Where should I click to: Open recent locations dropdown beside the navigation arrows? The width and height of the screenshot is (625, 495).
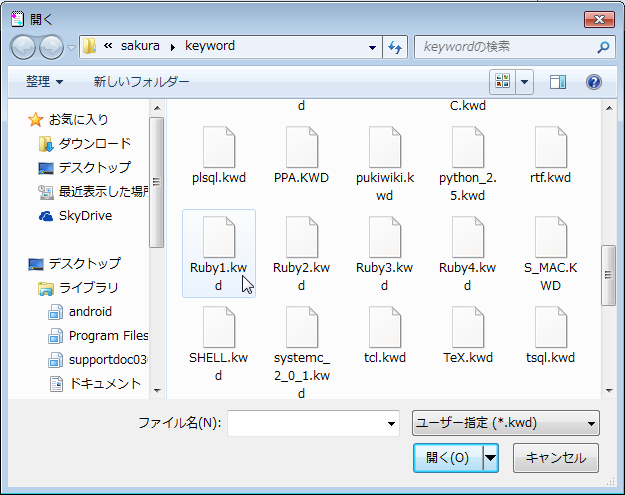click(71, 48)
